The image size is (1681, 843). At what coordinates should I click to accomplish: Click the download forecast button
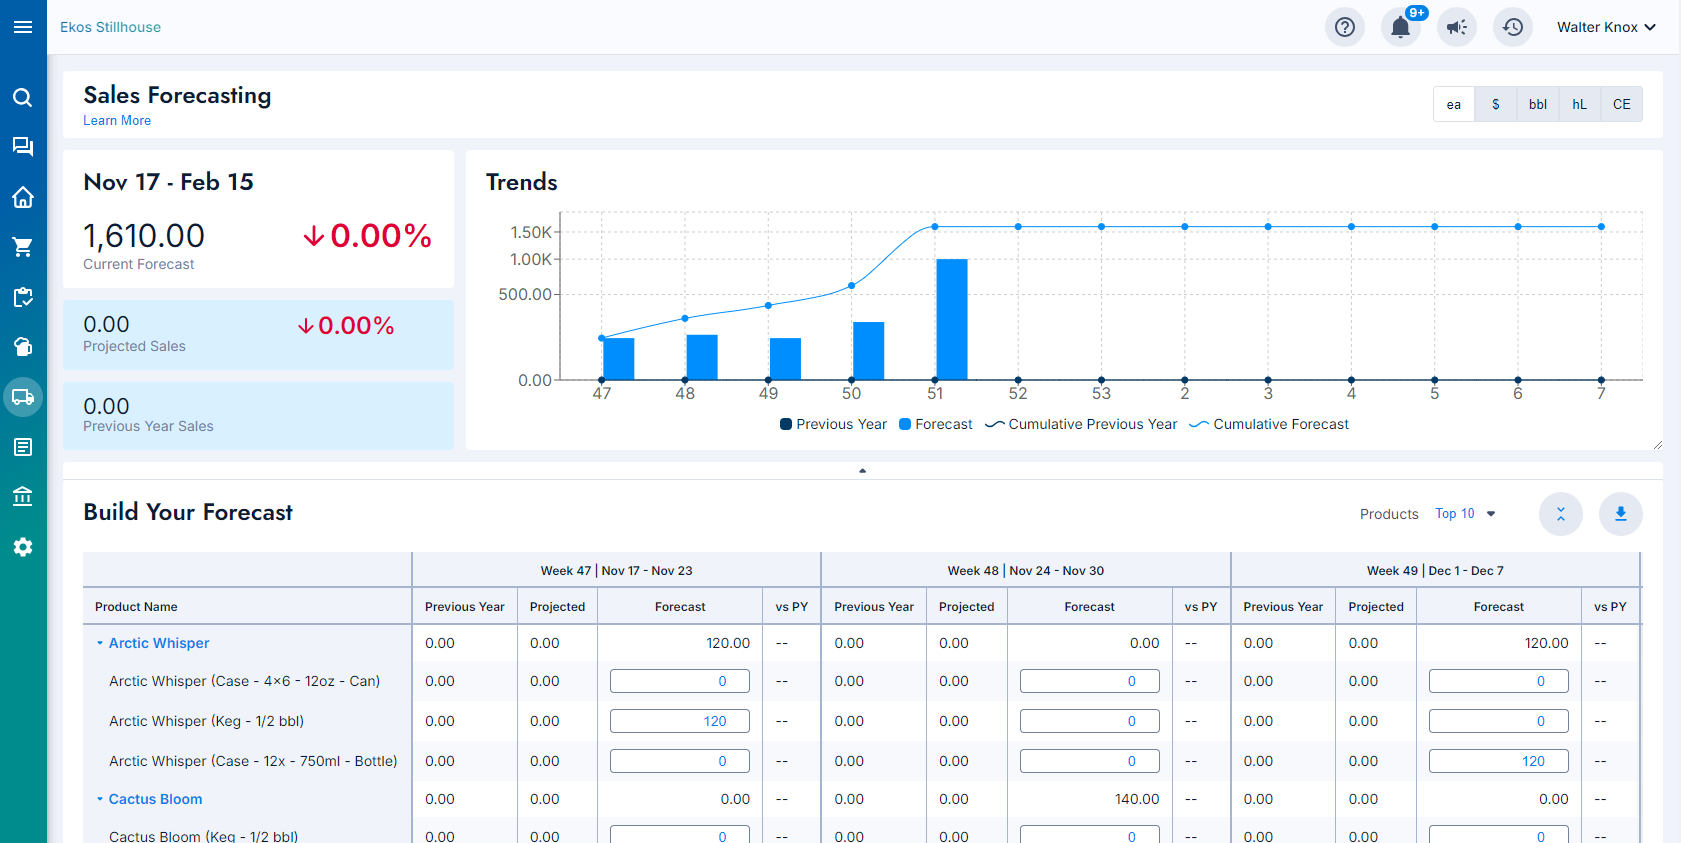coord(1620,514)
